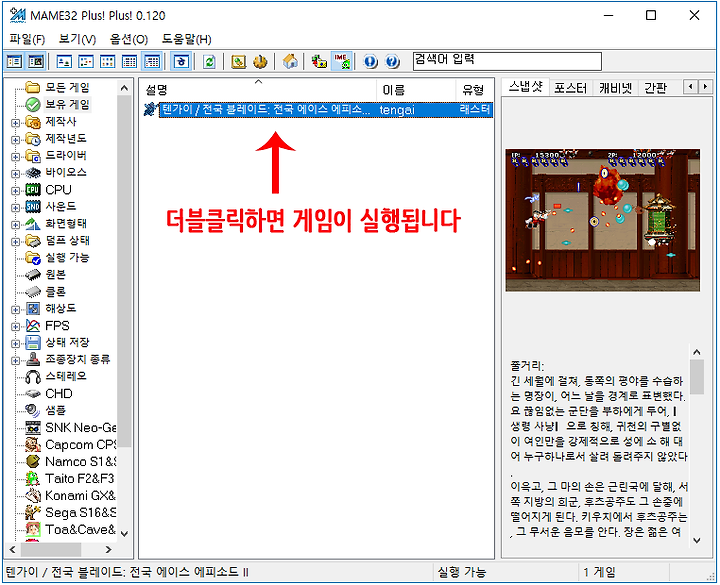Click the blue exclamation About icon
Viewport: 720px width, 585px height.
[x=371, y=62]
